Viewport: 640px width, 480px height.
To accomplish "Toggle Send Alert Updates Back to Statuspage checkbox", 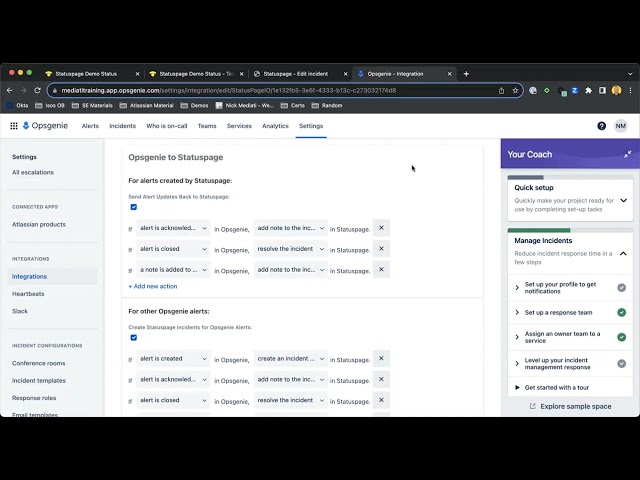I will (x=133, y=207).
